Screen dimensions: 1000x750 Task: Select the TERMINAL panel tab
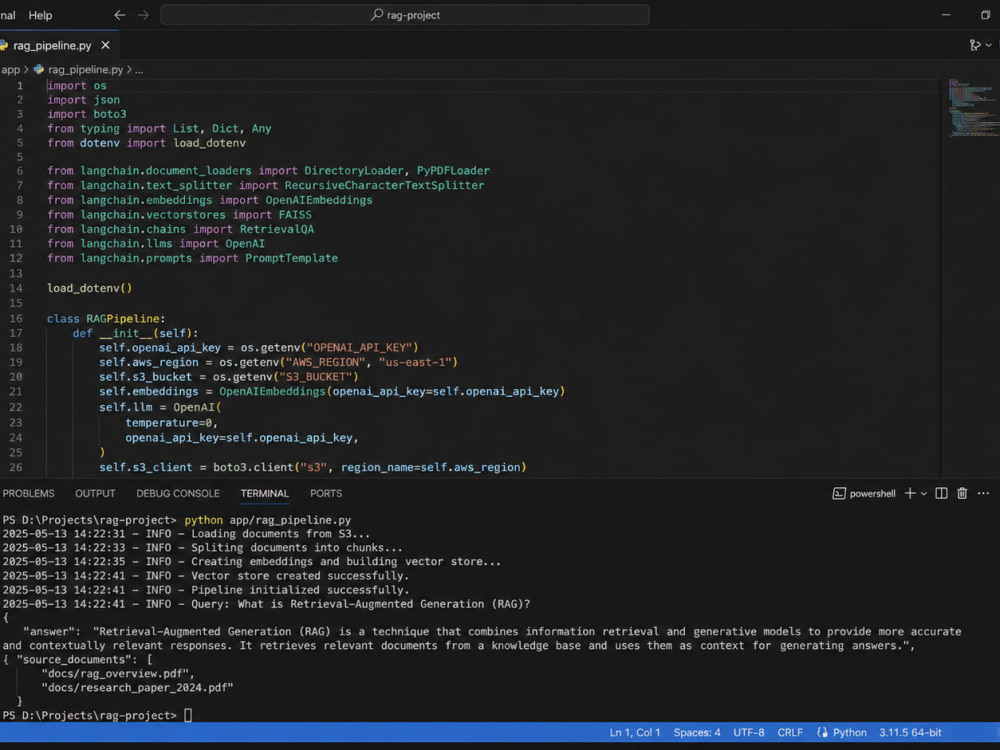click(265, 494)
